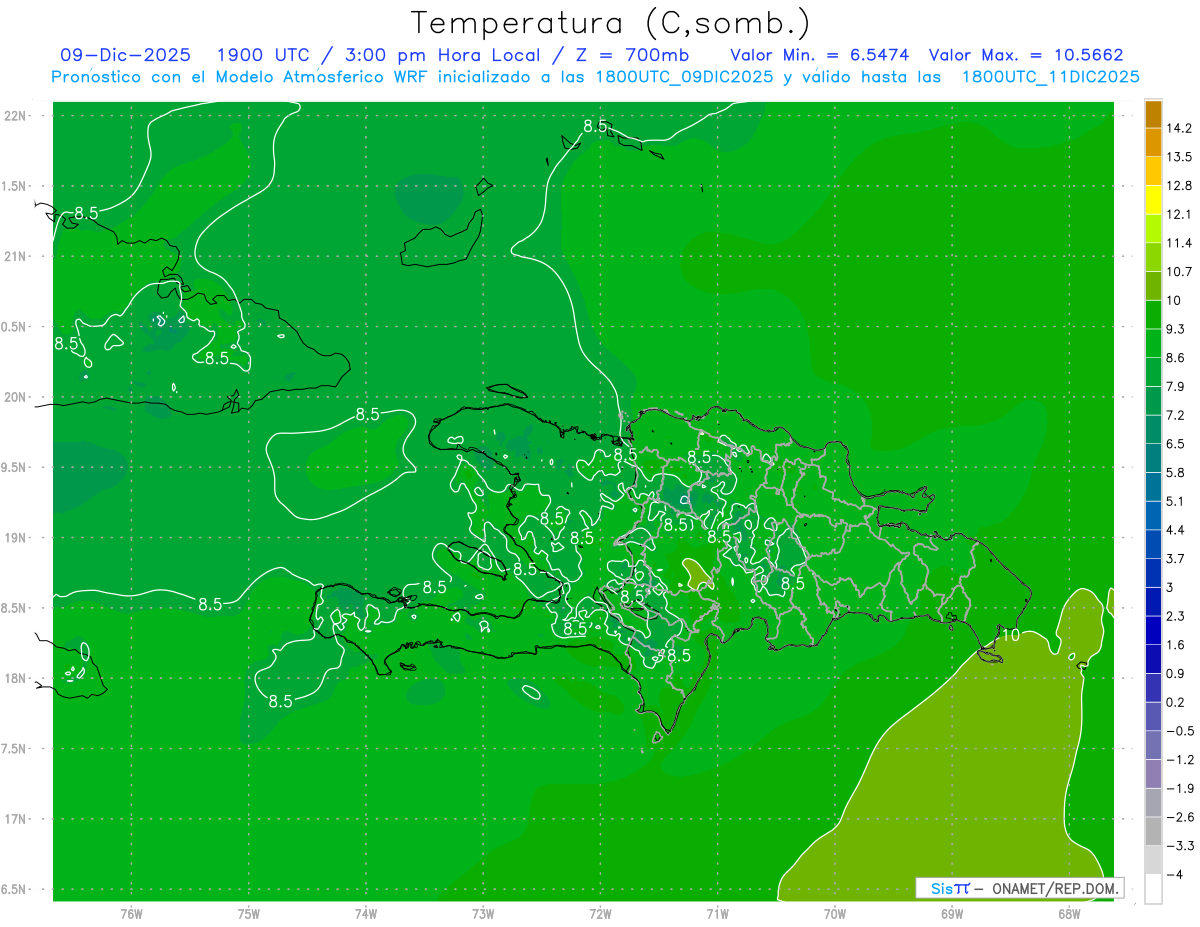Click the yellow swatch between 12.1 and 12.8
This screenshot has width=1200, height=927.
click(1153, 200)
